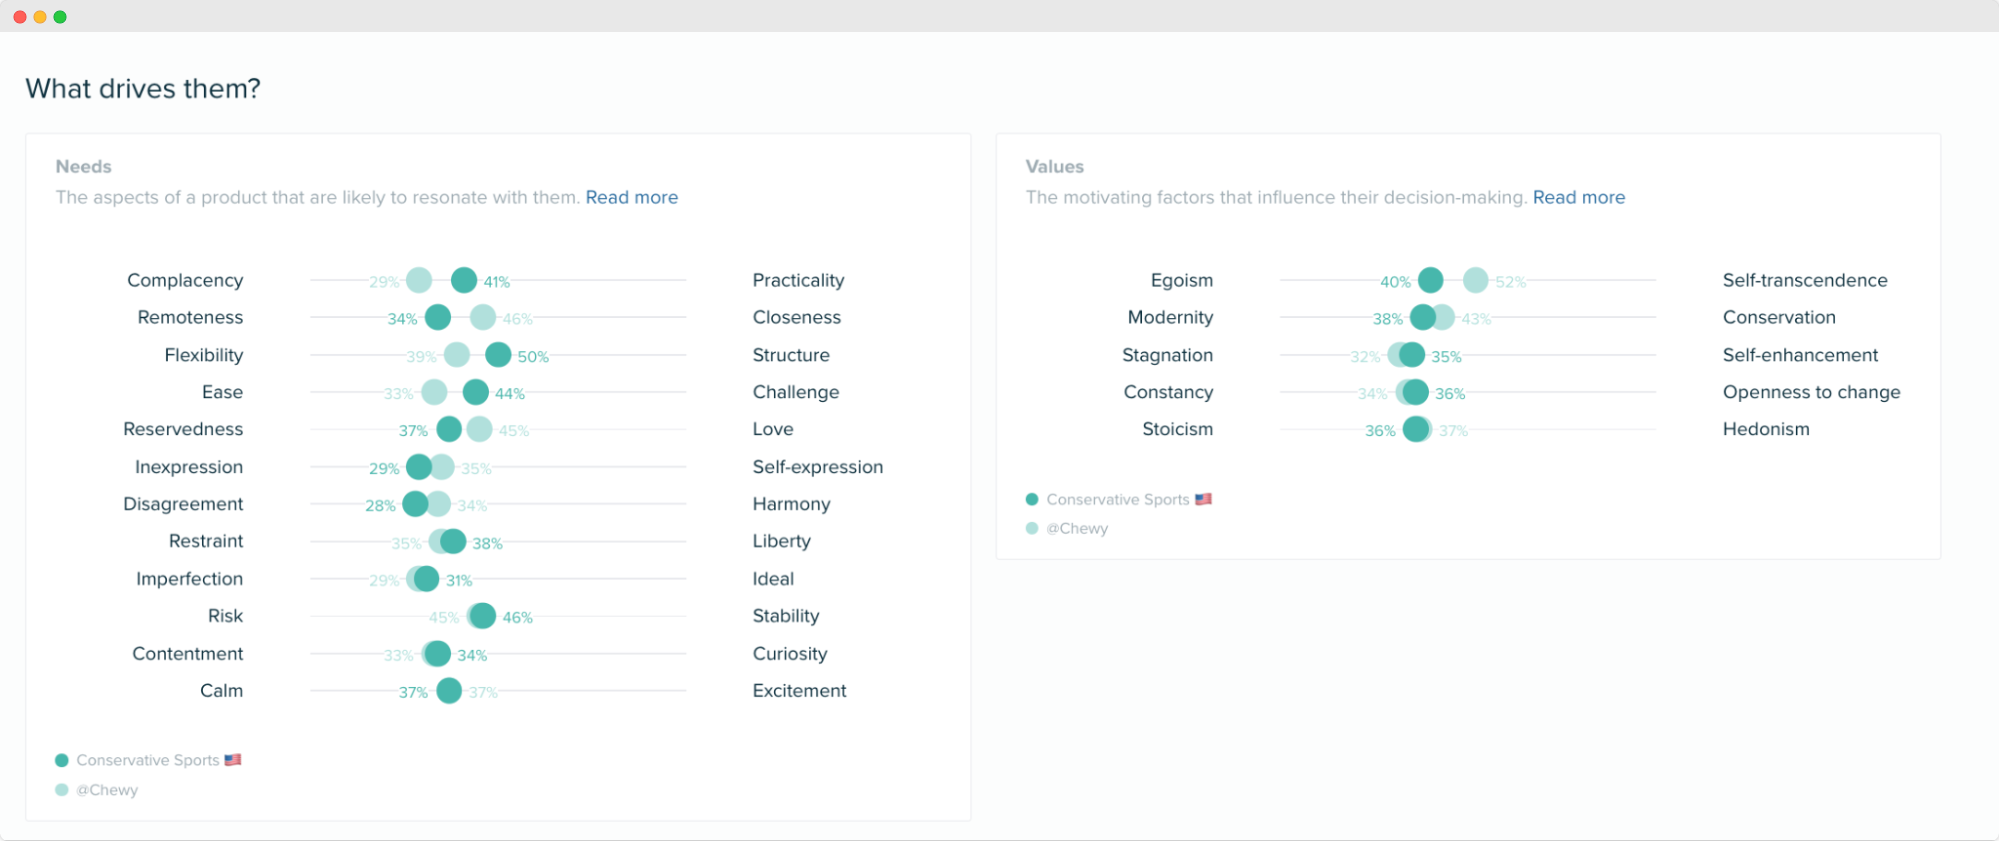Click the 38% dot on Modernity row

coord(1423,317)
